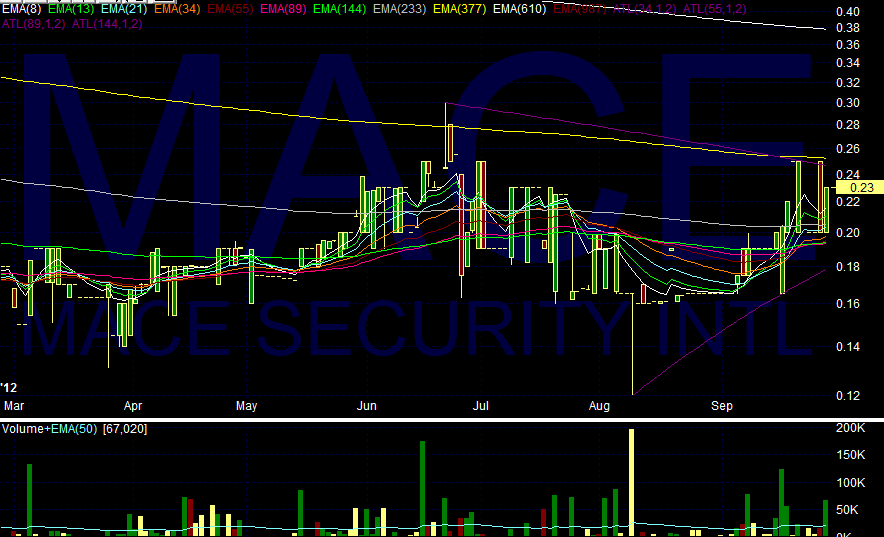Click the Volume+EMA(50) label in volume pane
This screenshot has width=884, height=537.
[x=49, y=429]
